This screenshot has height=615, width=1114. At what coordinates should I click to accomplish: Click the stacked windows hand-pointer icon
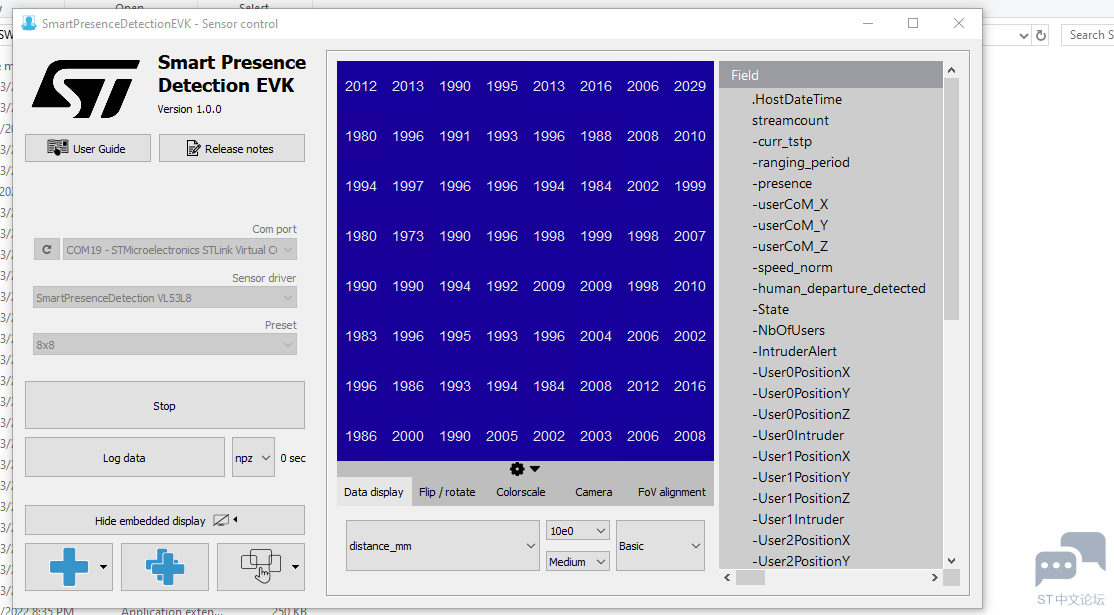(261, 567)
